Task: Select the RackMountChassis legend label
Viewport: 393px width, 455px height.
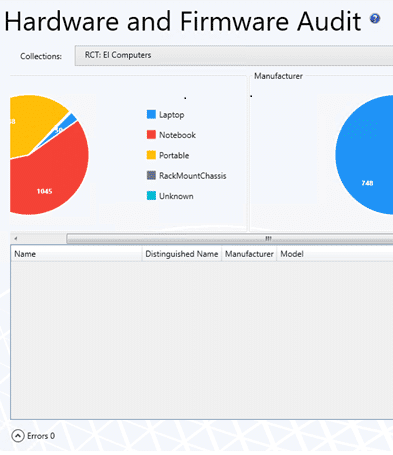Action: [x=193, y=176]
